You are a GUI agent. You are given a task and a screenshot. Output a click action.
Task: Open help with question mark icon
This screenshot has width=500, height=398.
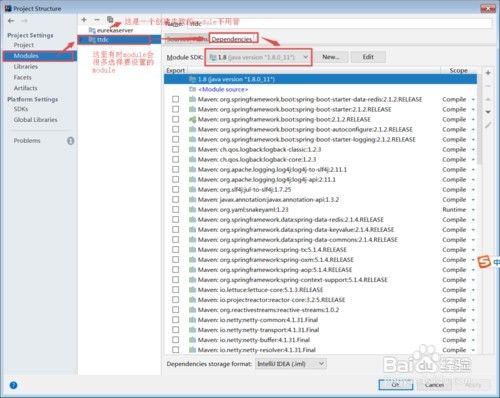pyautogui.click(x=13, y=385)
